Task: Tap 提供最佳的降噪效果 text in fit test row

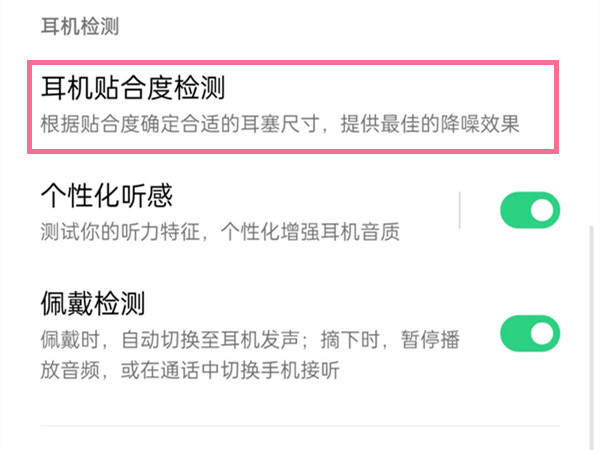Action: (x=430, y=124)
